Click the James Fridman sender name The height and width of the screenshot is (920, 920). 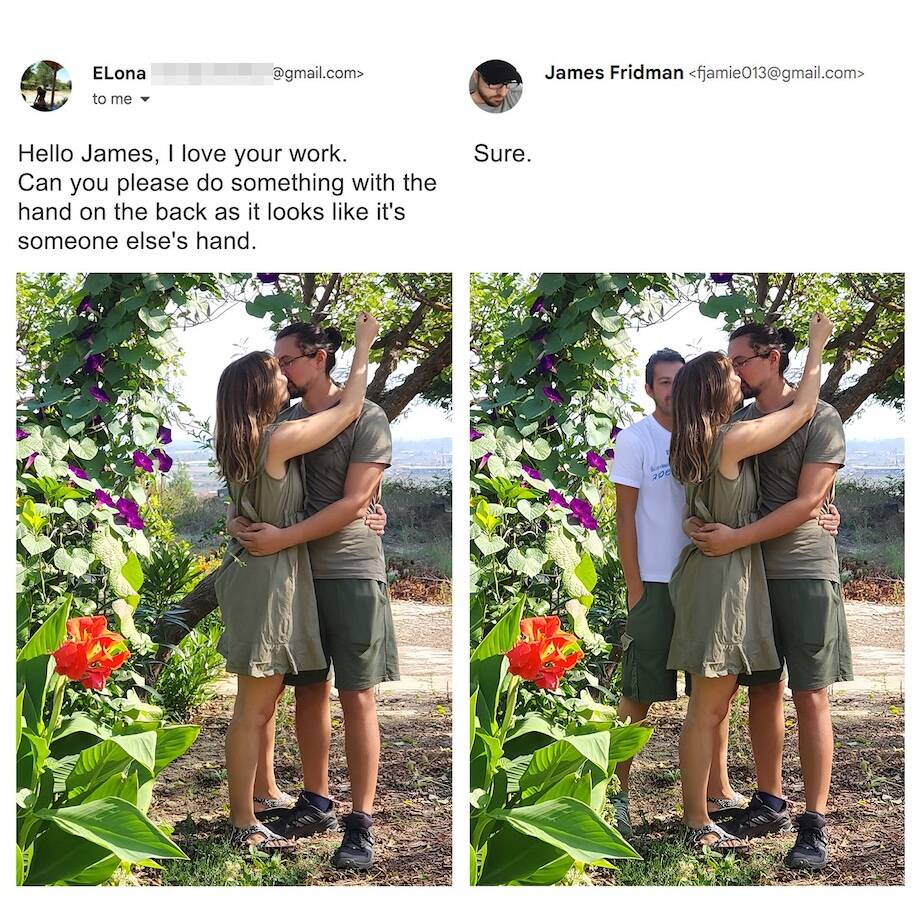click(x=614, y=73)
